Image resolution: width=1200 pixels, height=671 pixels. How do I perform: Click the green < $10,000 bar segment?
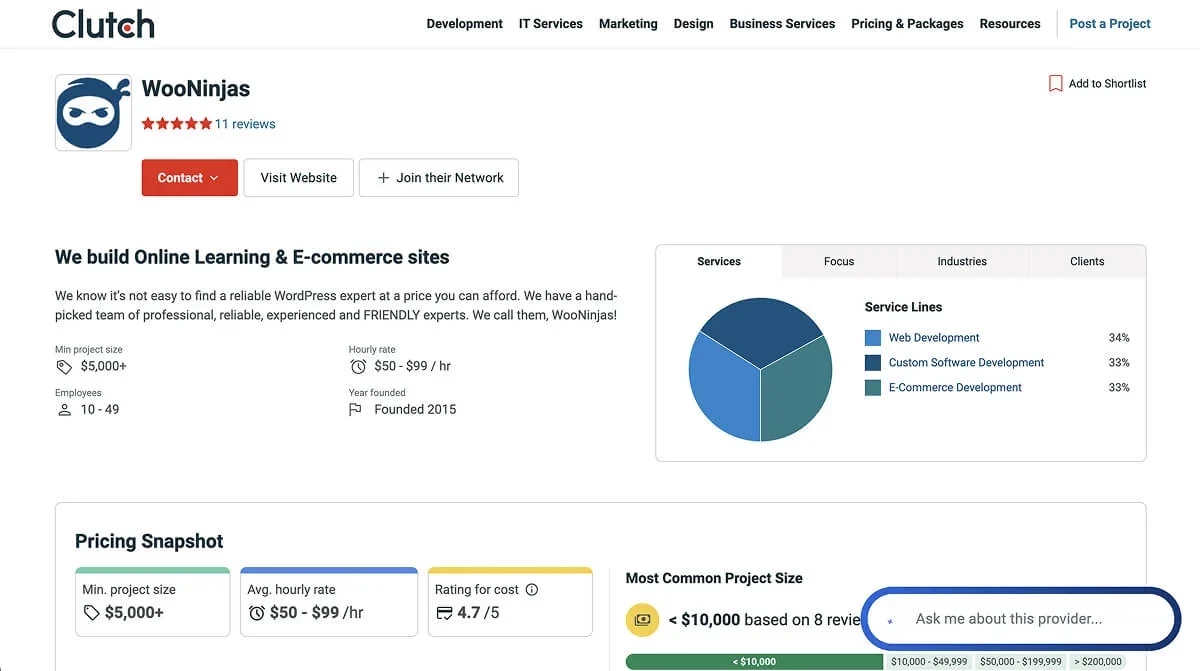click(x=754, y=662)
